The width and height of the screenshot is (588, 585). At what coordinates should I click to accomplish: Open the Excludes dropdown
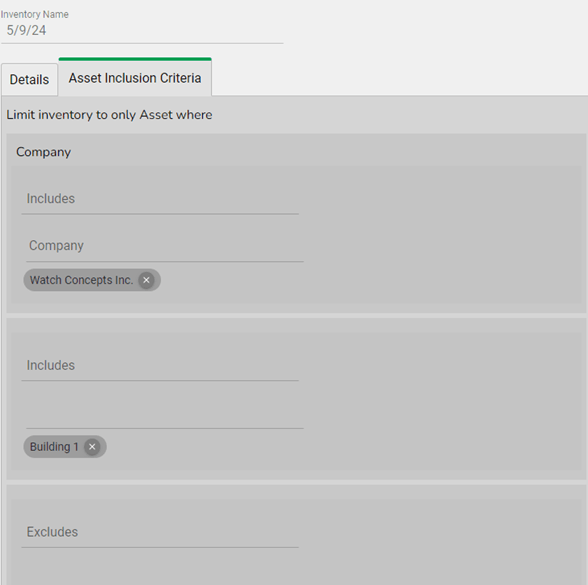coord(160,532)
